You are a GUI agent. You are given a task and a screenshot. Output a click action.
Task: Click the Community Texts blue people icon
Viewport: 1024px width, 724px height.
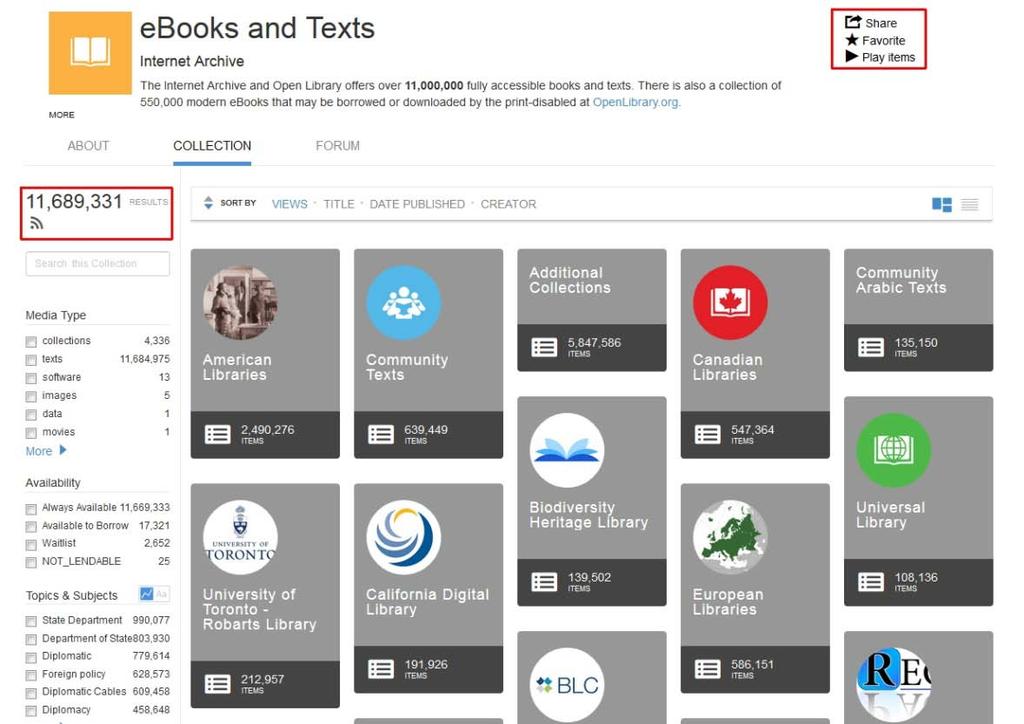(404, 302)
